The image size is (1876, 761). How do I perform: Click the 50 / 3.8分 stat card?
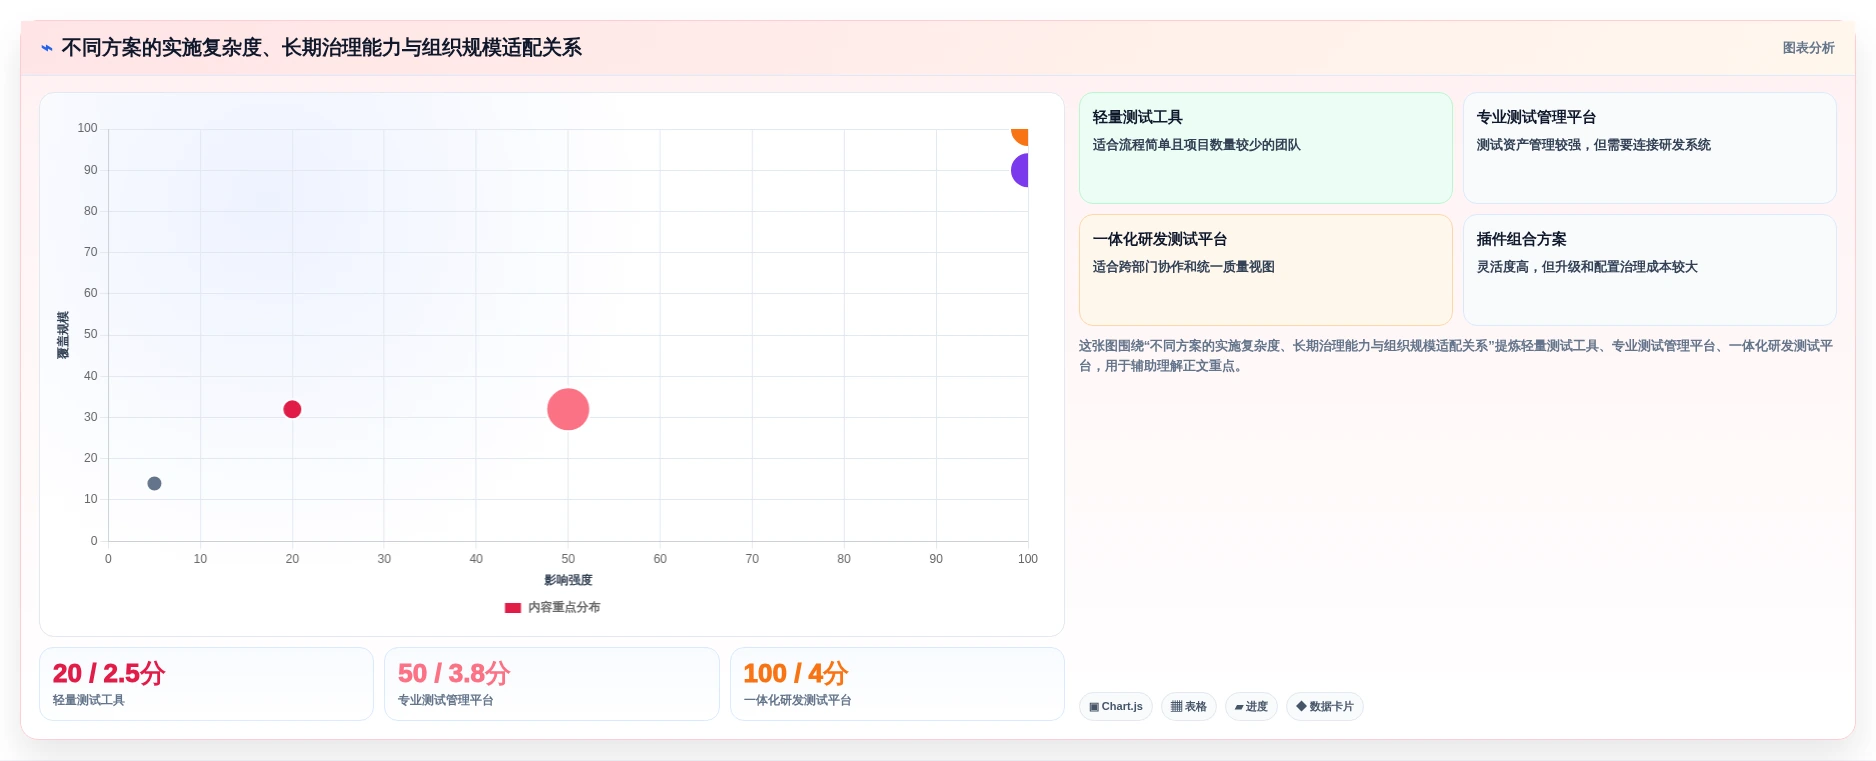point(551,684)
